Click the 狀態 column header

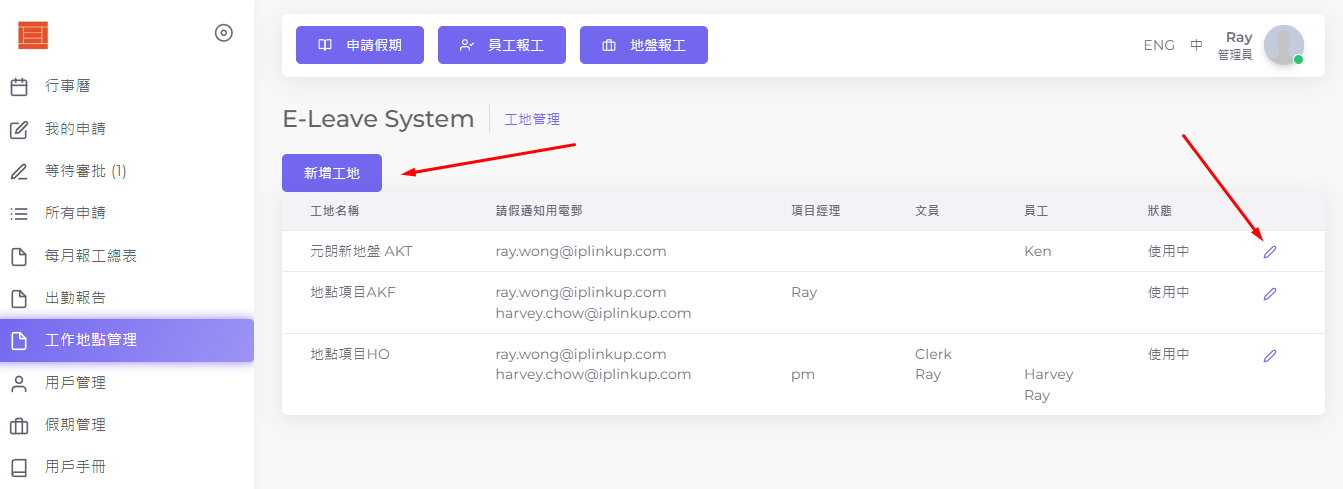1160,211
